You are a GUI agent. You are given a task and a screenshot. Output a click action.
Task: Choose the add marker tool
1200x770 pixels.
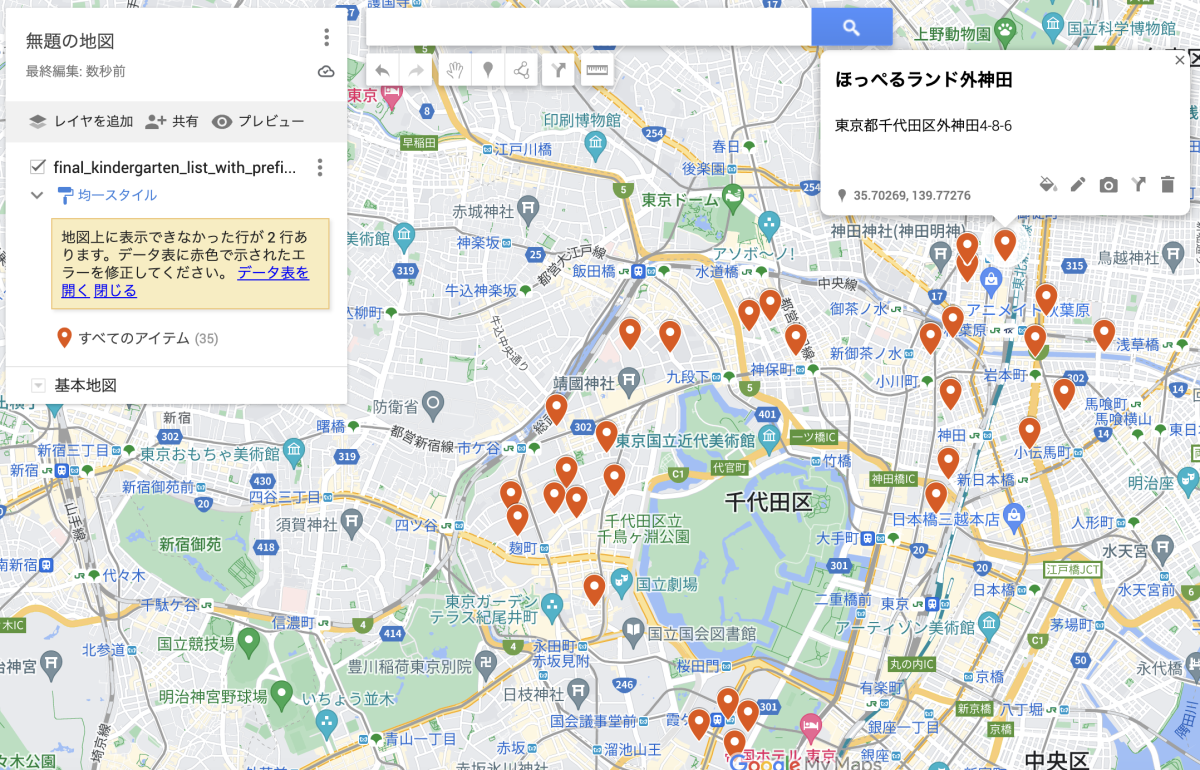pyautogui.click(x=488, y=70)
